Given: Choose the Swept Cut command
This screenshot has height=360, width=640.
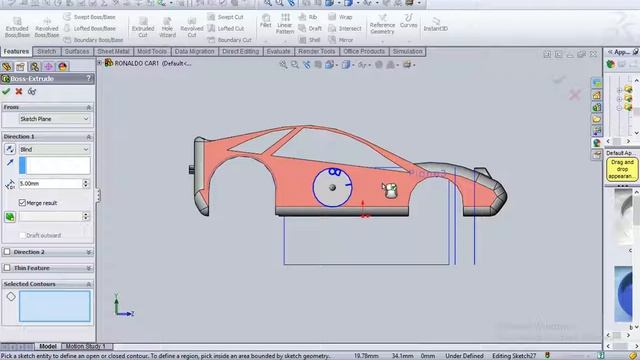Looking at the screenshot, I should (x=226, y=17).
